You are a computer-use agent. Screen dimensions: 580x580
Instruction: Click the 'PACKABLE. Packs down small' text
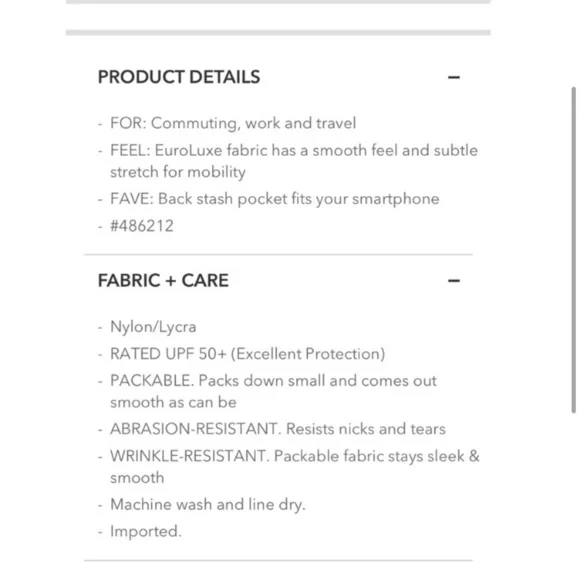273,381
